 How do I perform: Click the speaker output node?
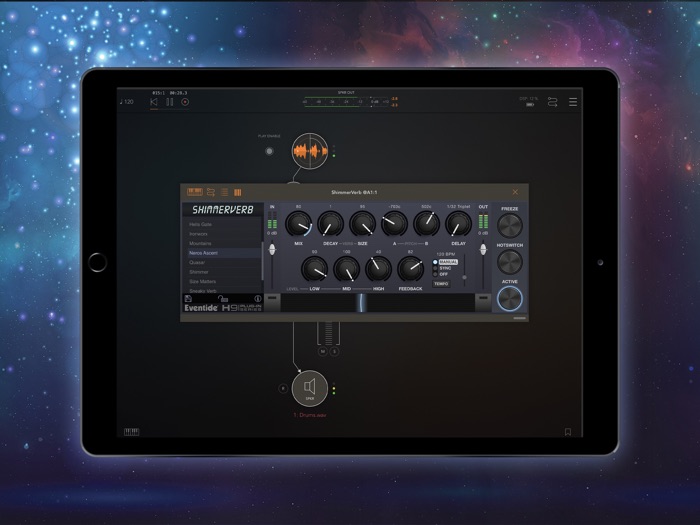(x=310, y=387)
